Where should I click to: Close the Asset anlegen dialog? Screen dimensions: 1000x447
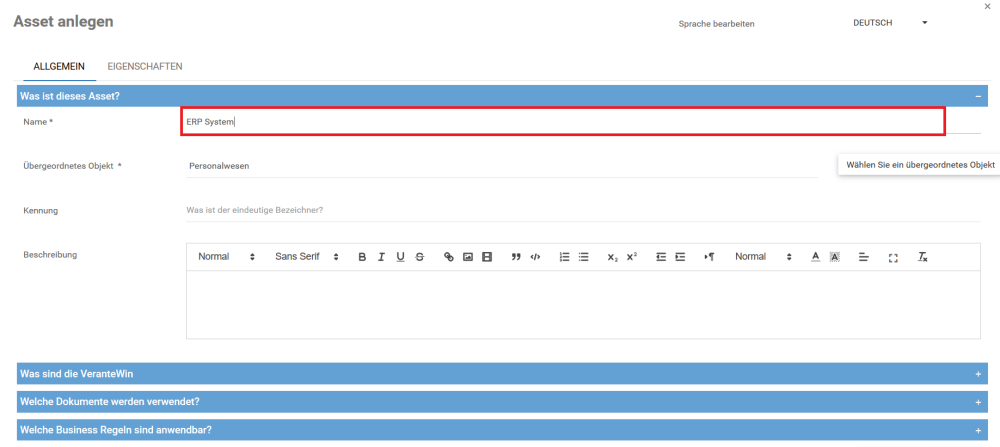click(988, 4)
